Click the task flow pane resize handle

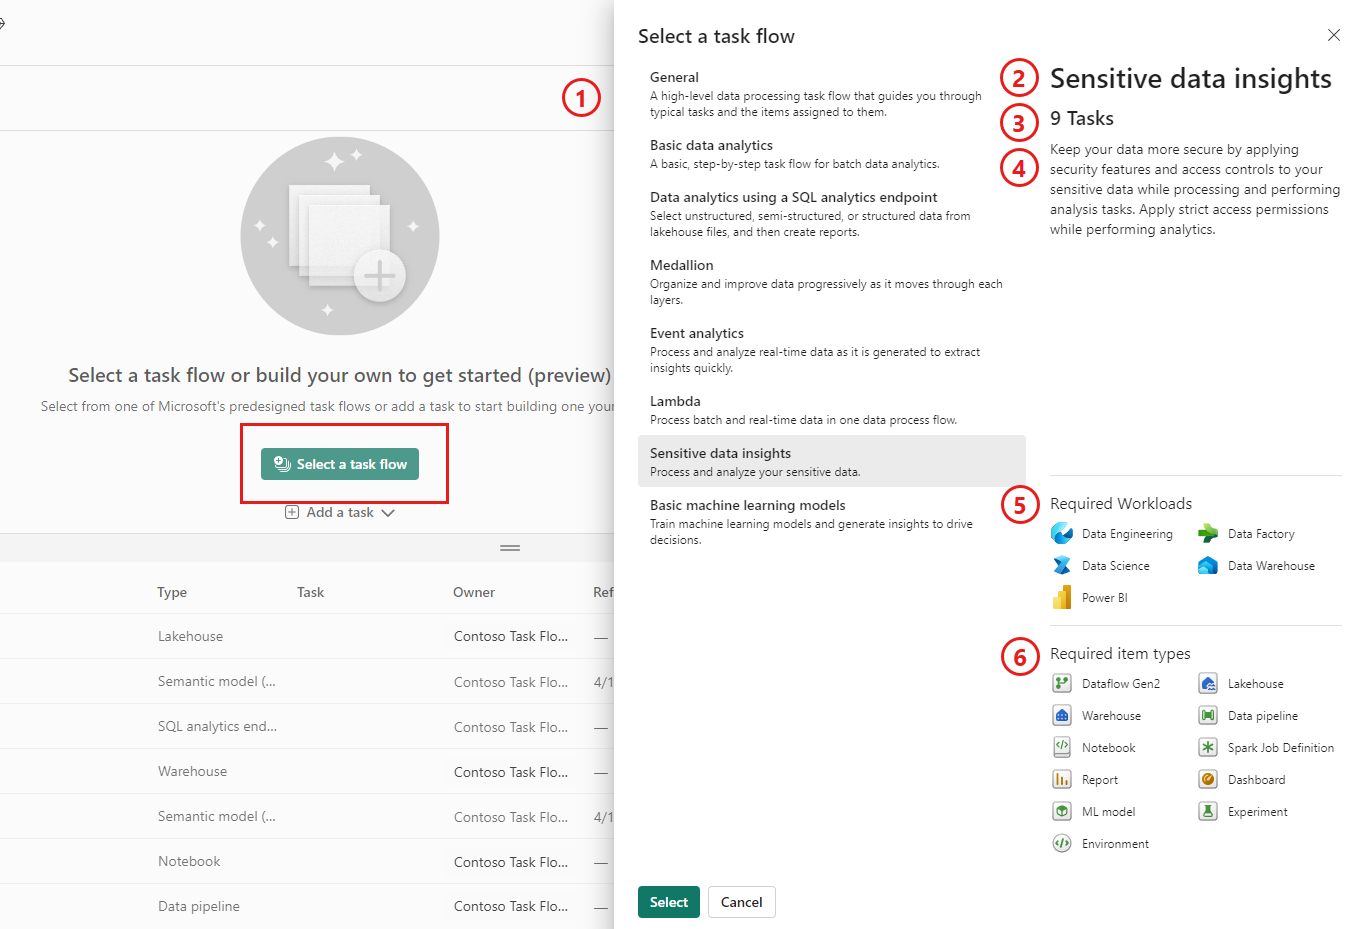tap(510, 548)
